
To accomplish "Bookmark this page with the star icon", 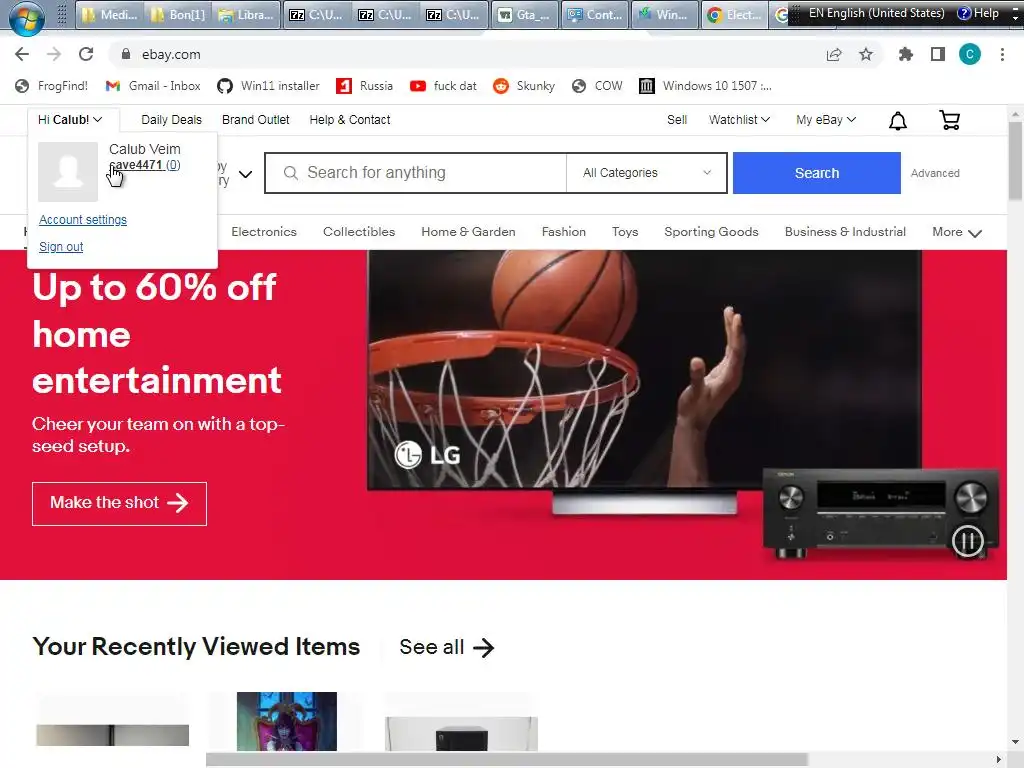I will pyautogui.click(x=866, y=54).
